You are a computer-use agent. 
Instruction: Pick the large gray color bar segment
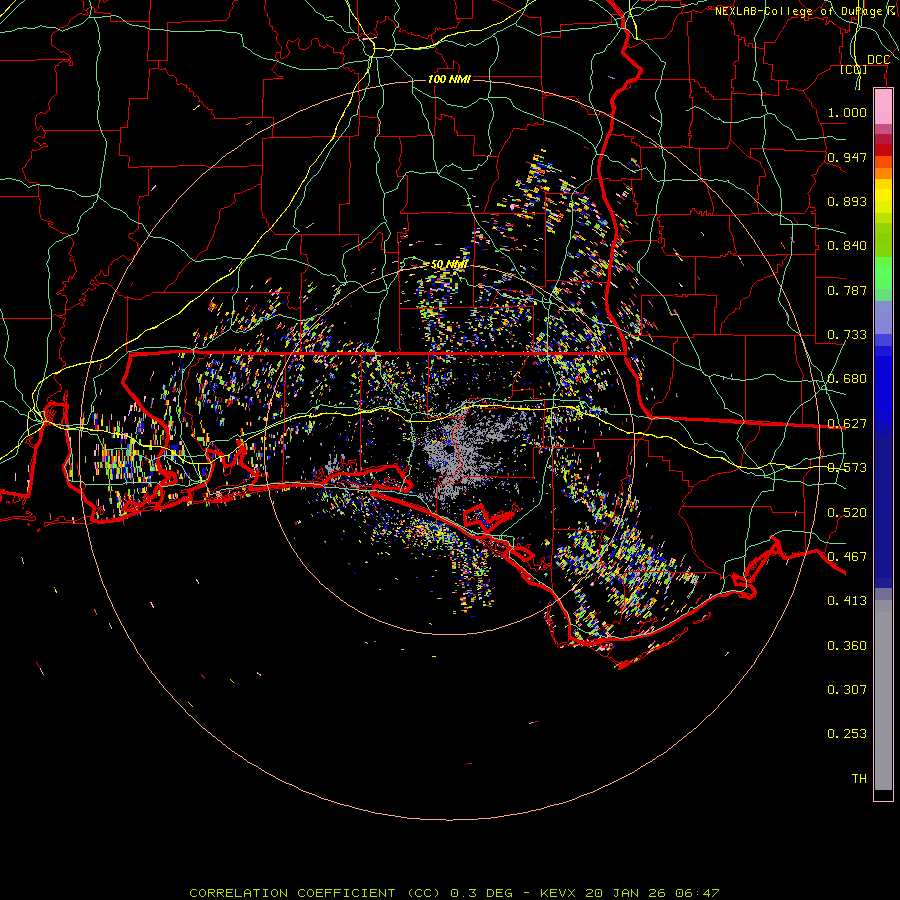(x=883, y=695)
